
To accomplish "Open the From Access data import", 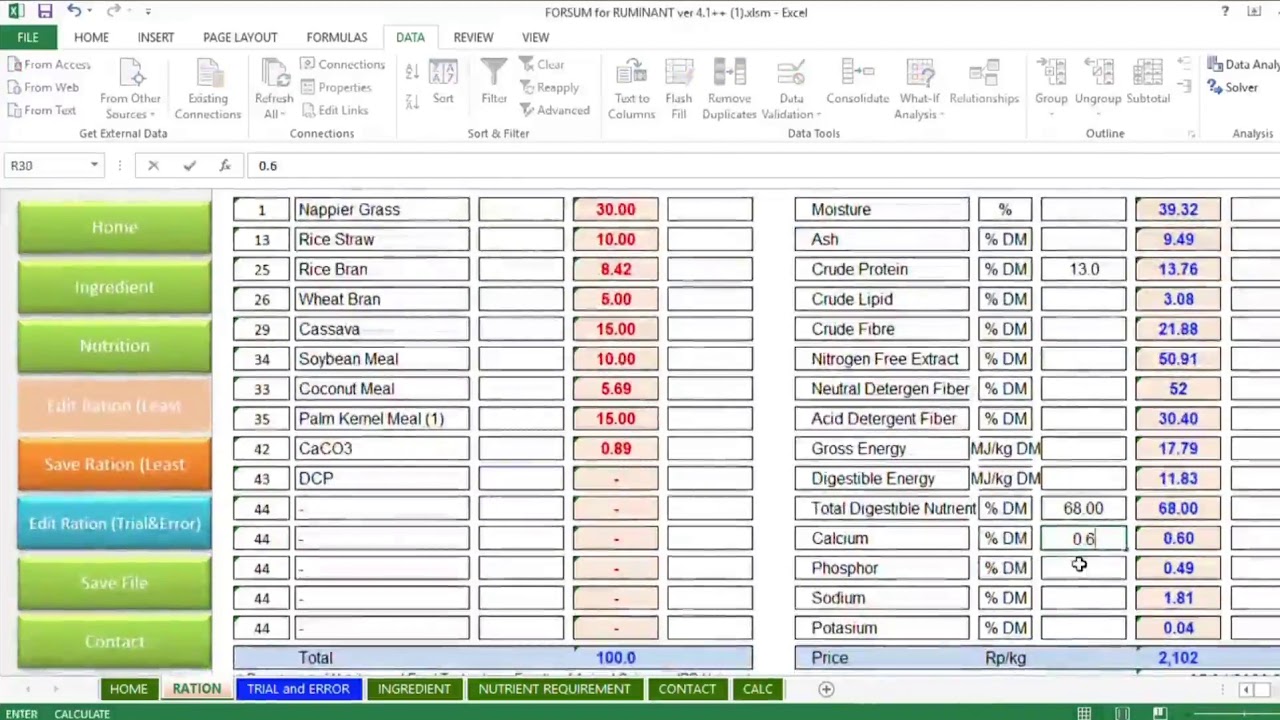I will pyautogui.click(x=48, y=64).
